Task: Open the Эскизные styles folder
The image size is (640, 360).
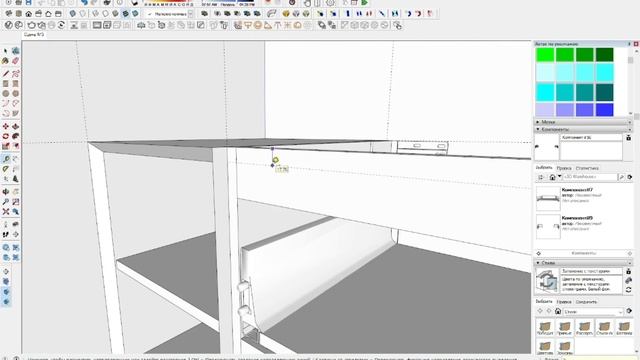Action: (564, 348)
